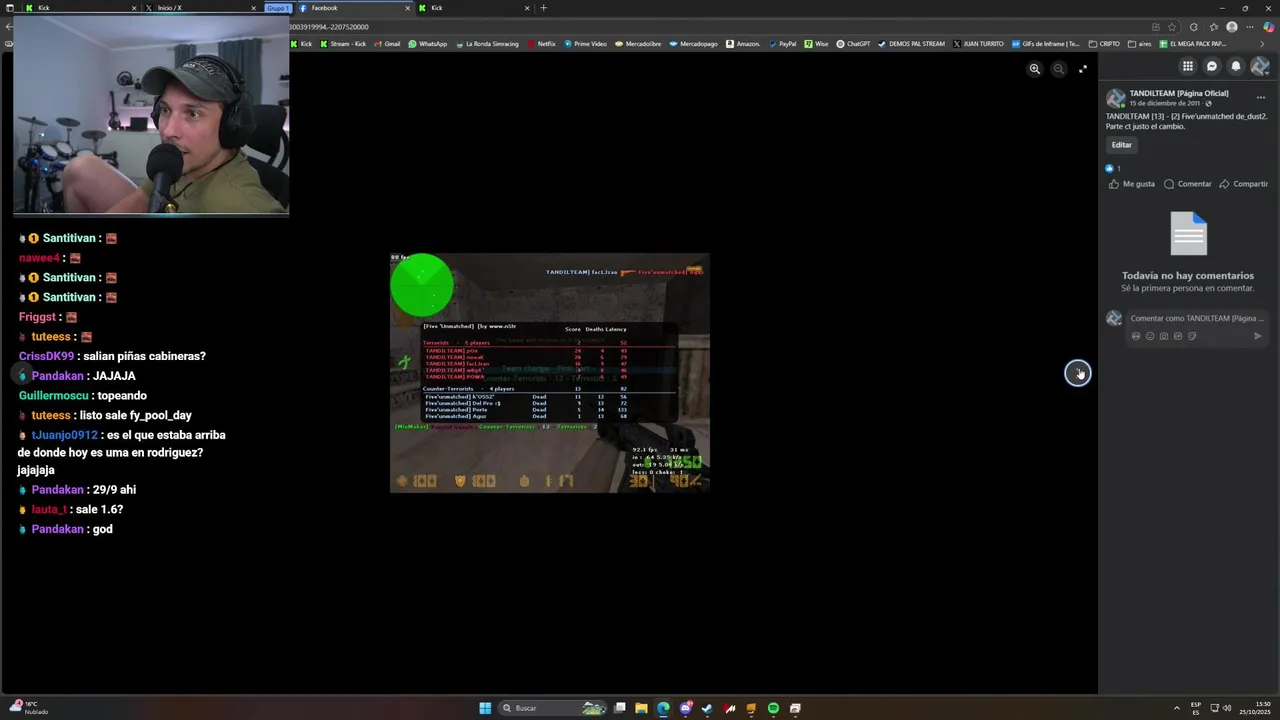This screenshot has height=720, width=1280.
Task: Open the WhatsApp bookmark
Action: tap(428, 44)
